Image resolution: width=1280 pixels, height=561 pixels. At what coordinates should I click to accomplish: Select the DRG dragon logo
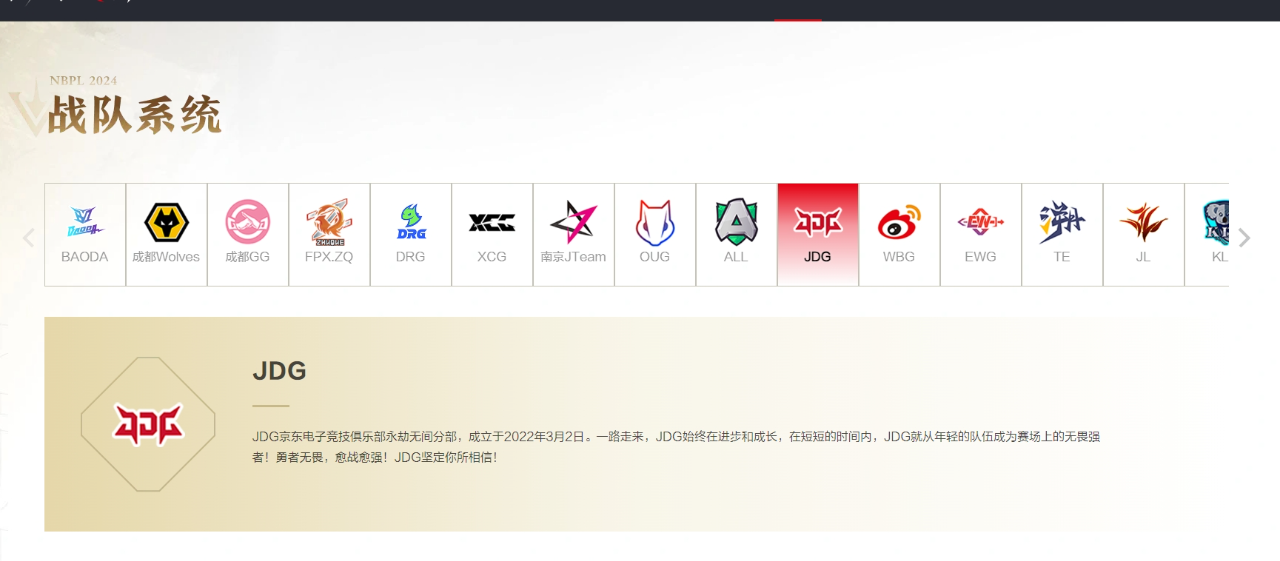click(410, 222)
